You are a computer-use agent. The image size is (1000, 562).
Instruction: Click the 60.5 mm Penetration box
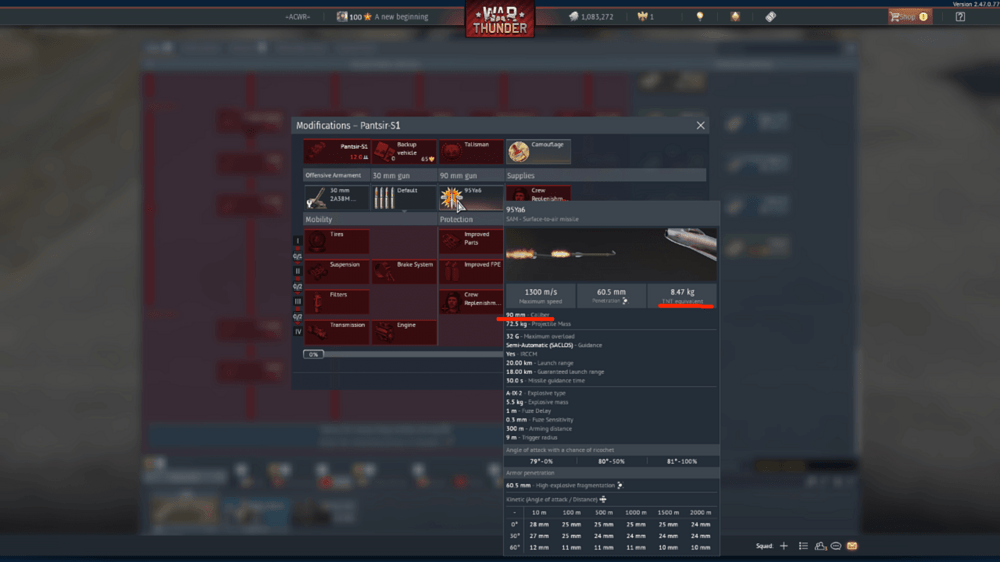[611, 296]
